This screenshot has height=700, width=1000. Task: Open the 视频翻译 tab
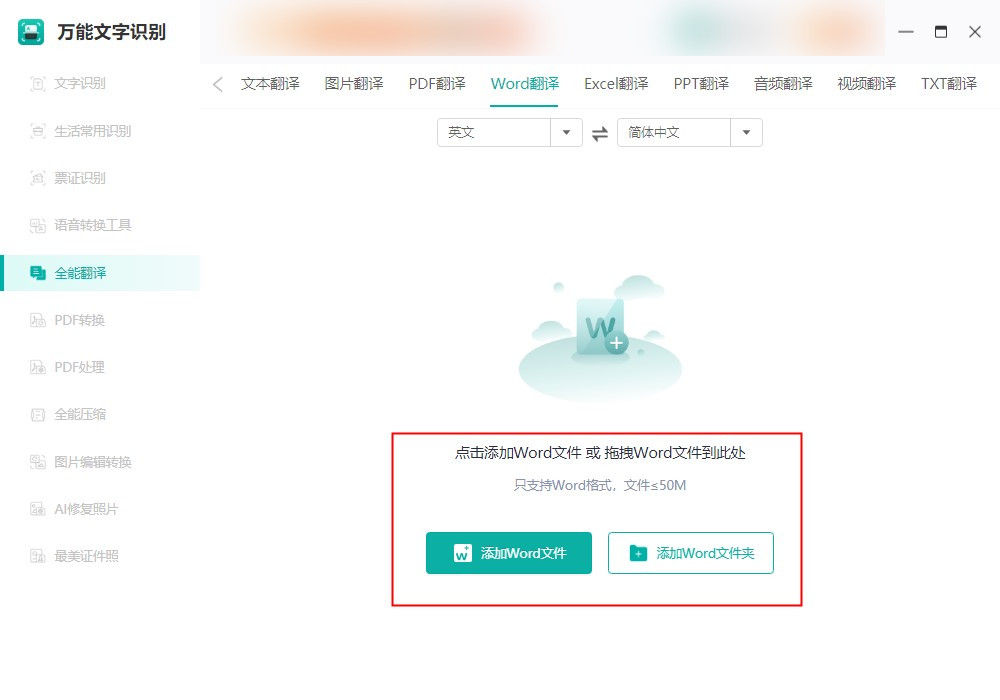pos(867,84)
